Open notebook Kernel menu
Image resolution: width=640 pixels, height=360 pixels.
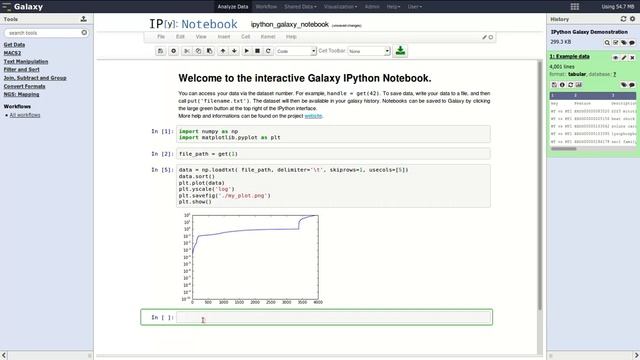click(x=268, y=37)
